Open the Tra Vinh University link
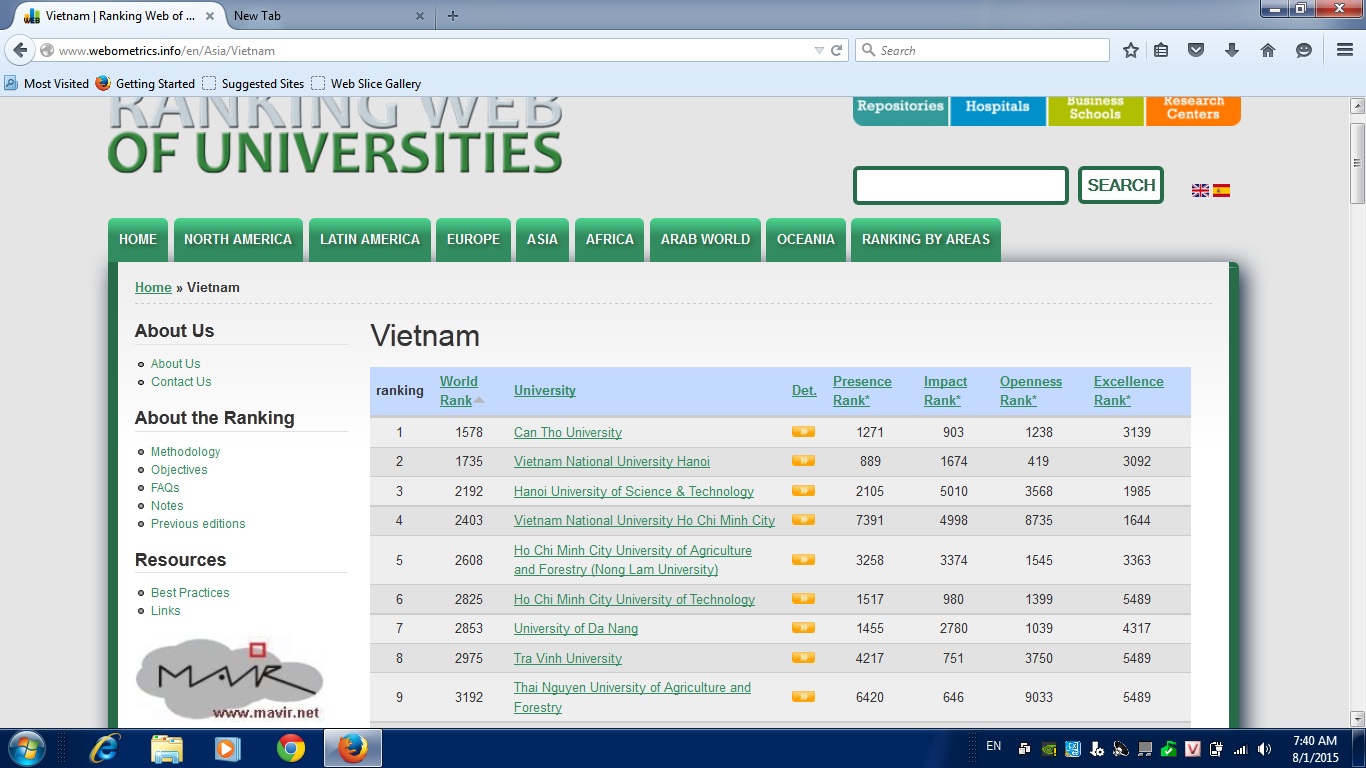 (568, 659)
